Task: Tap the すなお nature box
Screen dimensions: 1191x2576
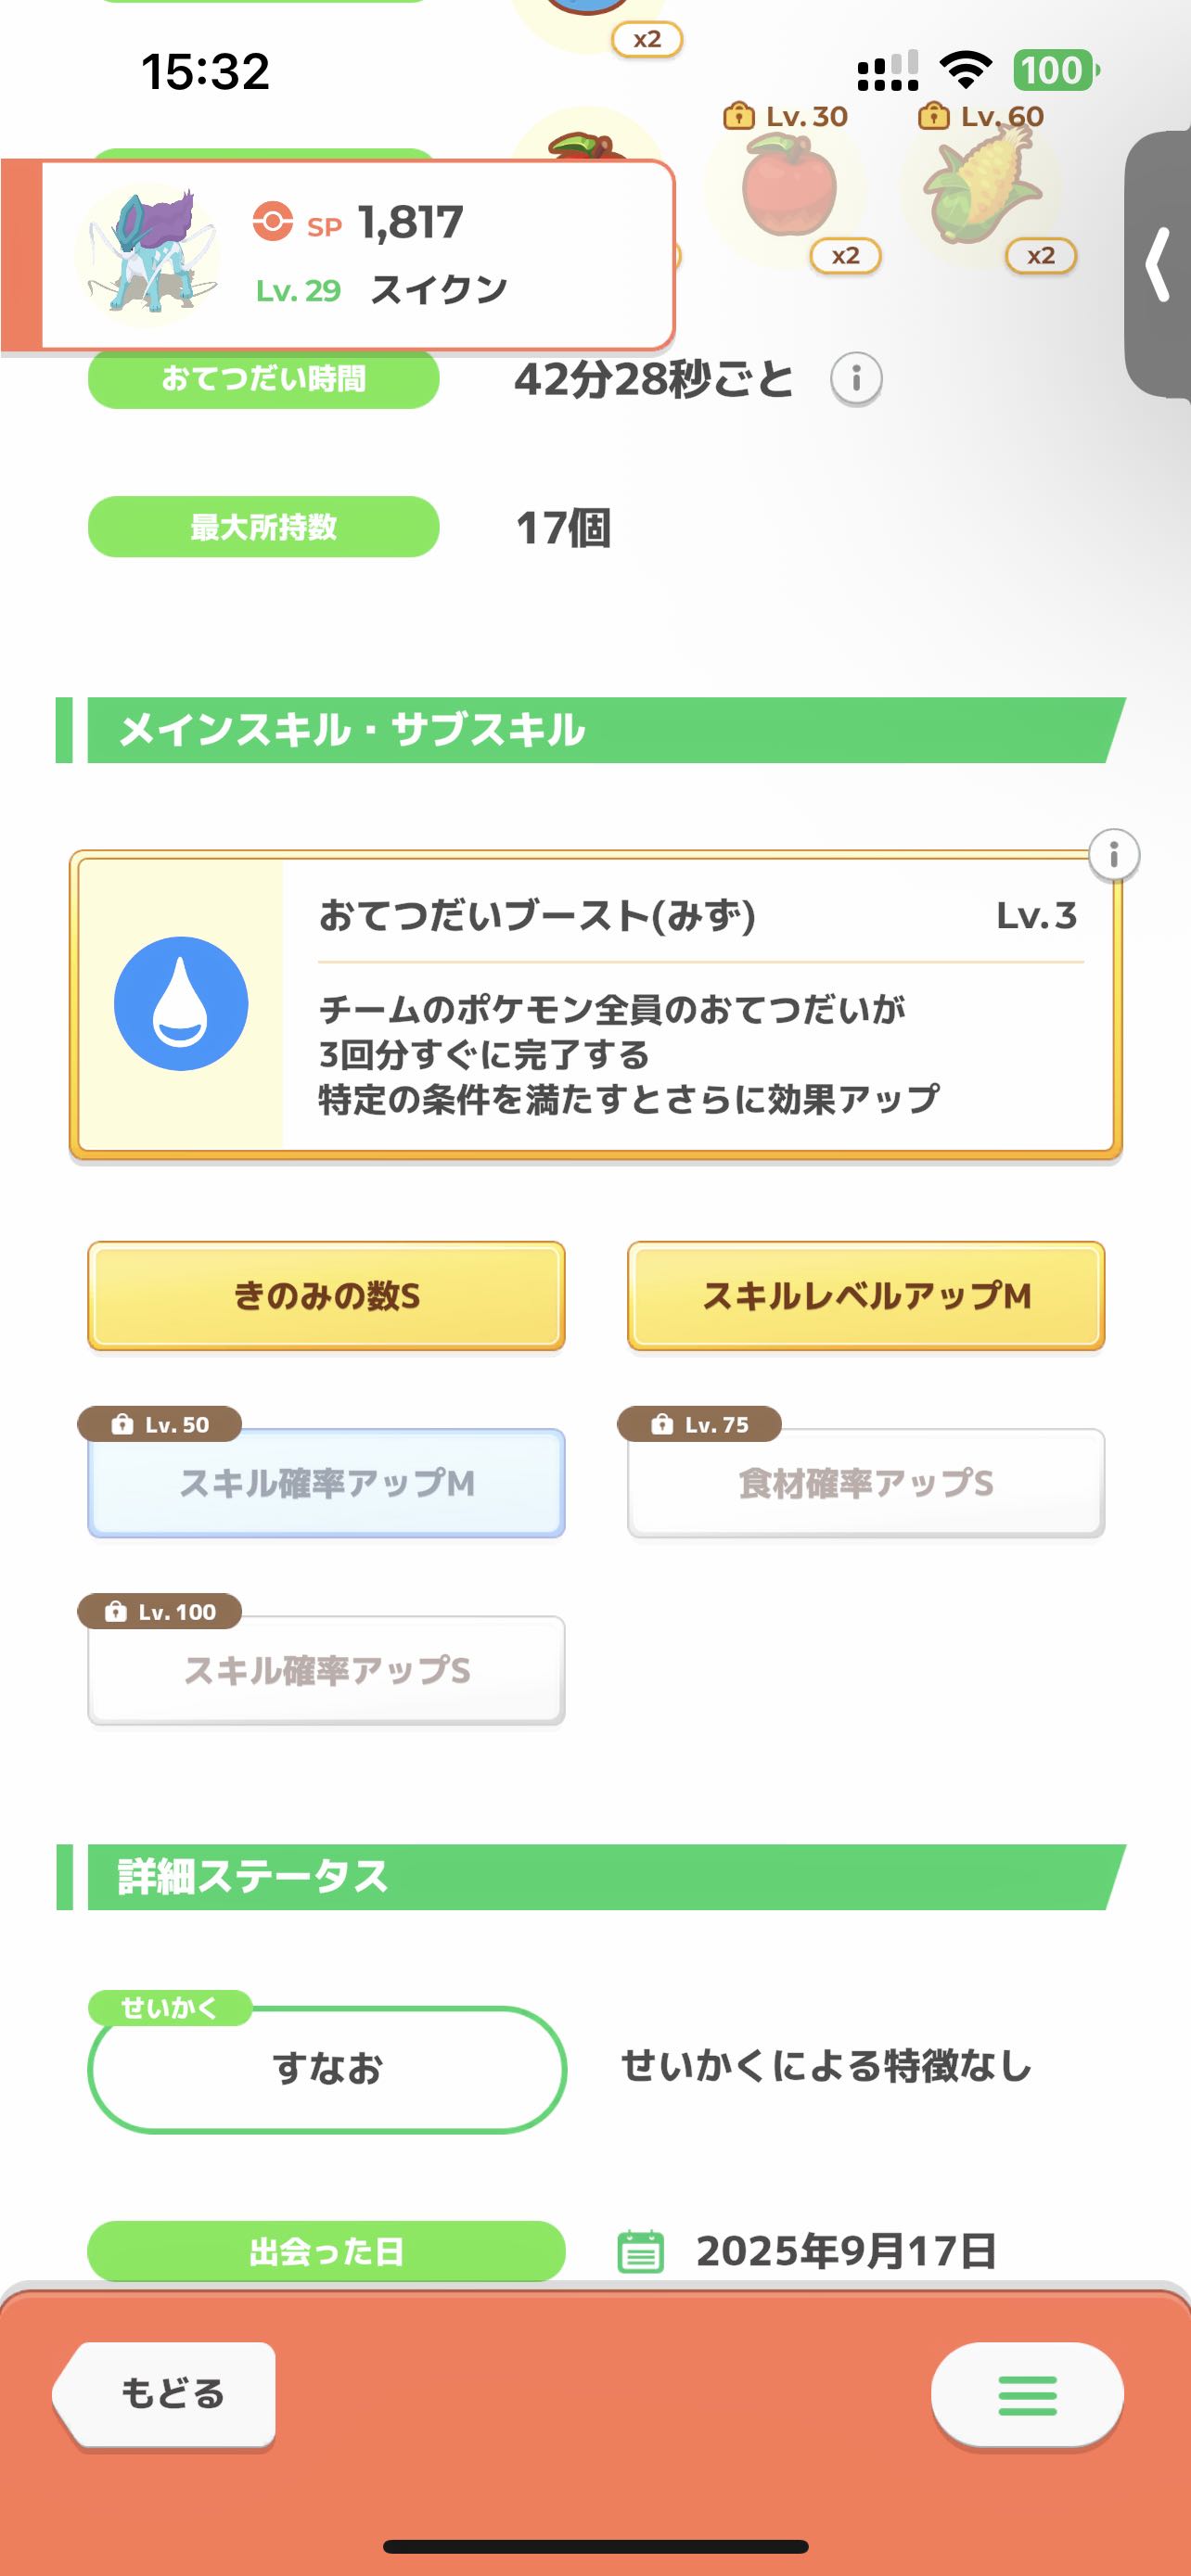Action: coord(327,2068)
